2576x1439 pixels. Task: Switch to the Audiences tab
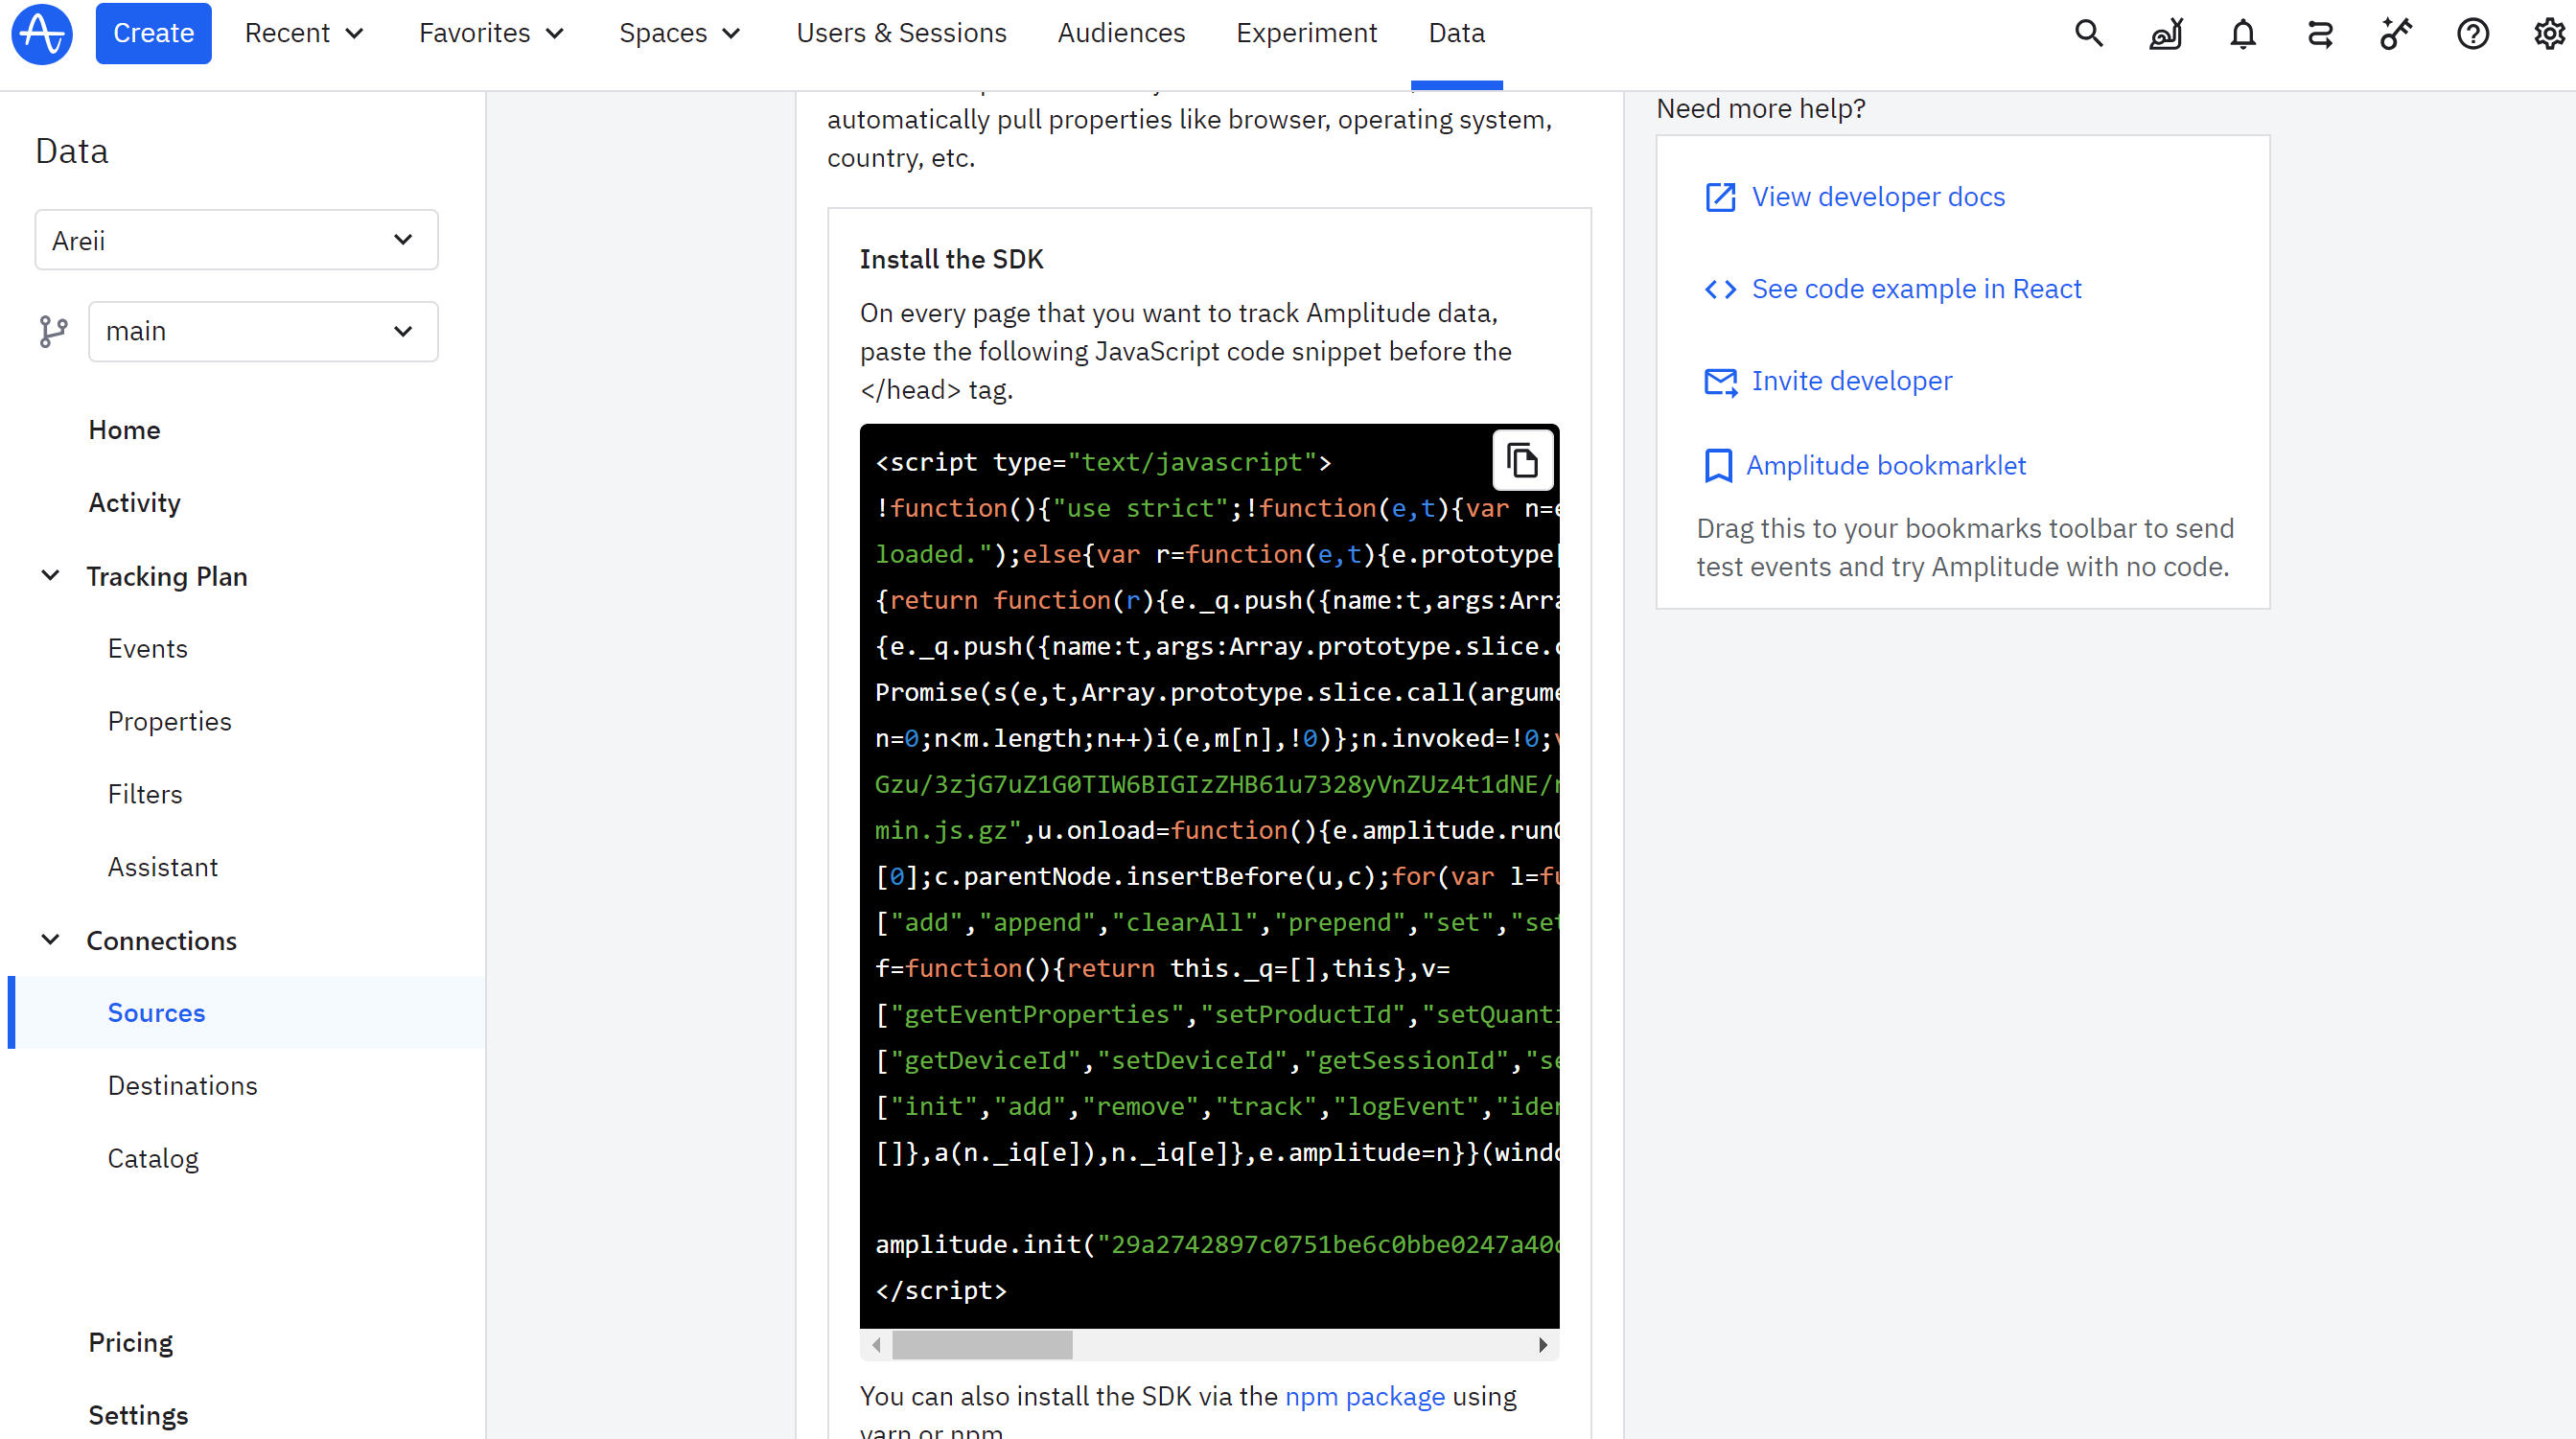[x=1121, y=33]
